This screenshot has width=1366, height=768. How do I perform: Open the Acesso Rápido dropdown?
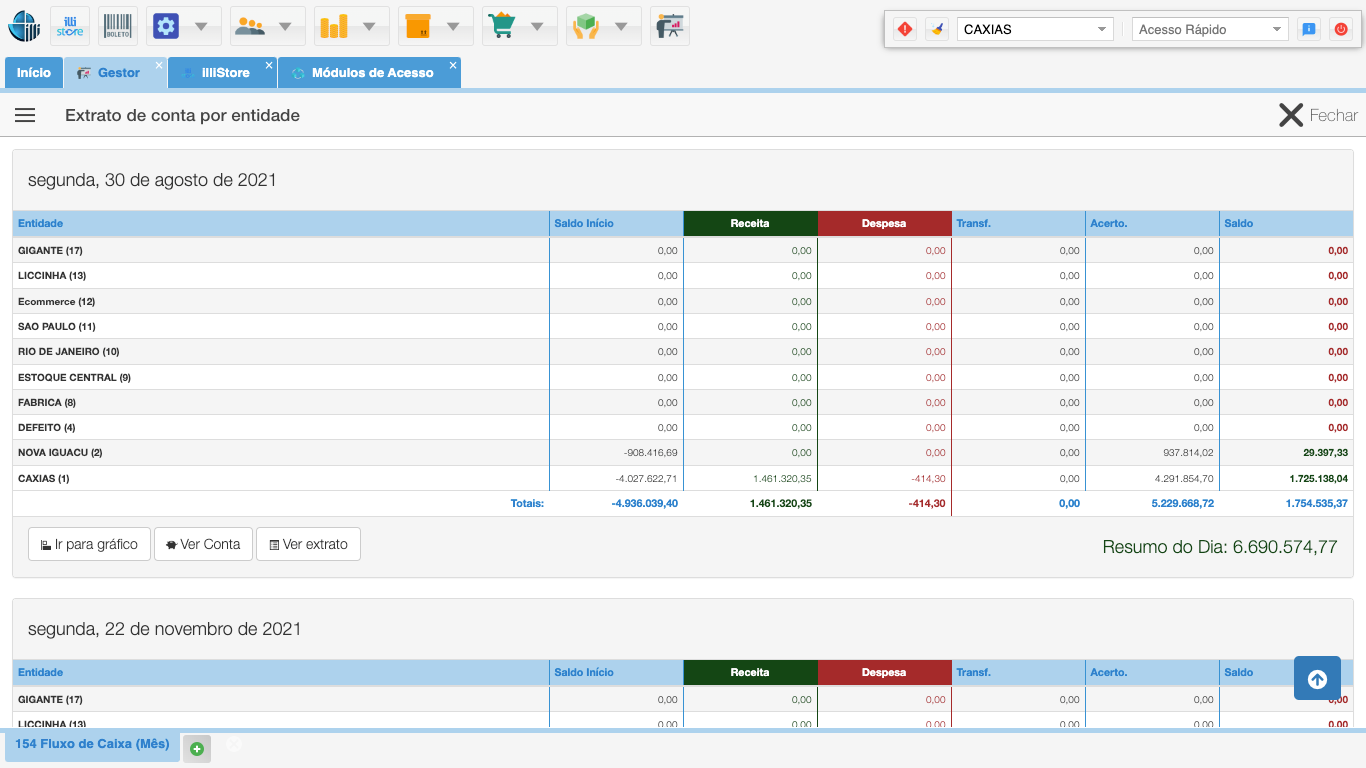pyautogui.click(x=1210, y=29)
